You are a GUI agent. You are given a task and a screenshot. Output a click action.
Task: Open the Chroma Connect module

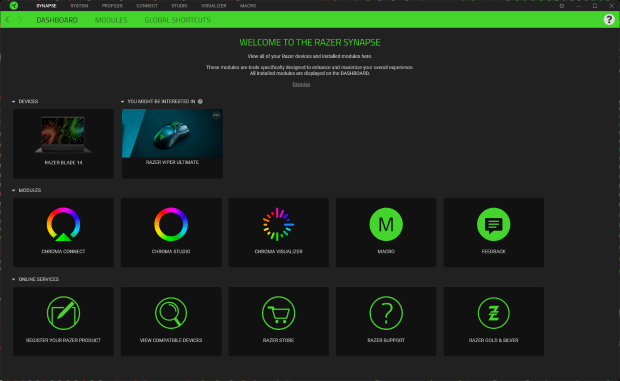click(x=63, y=232)
